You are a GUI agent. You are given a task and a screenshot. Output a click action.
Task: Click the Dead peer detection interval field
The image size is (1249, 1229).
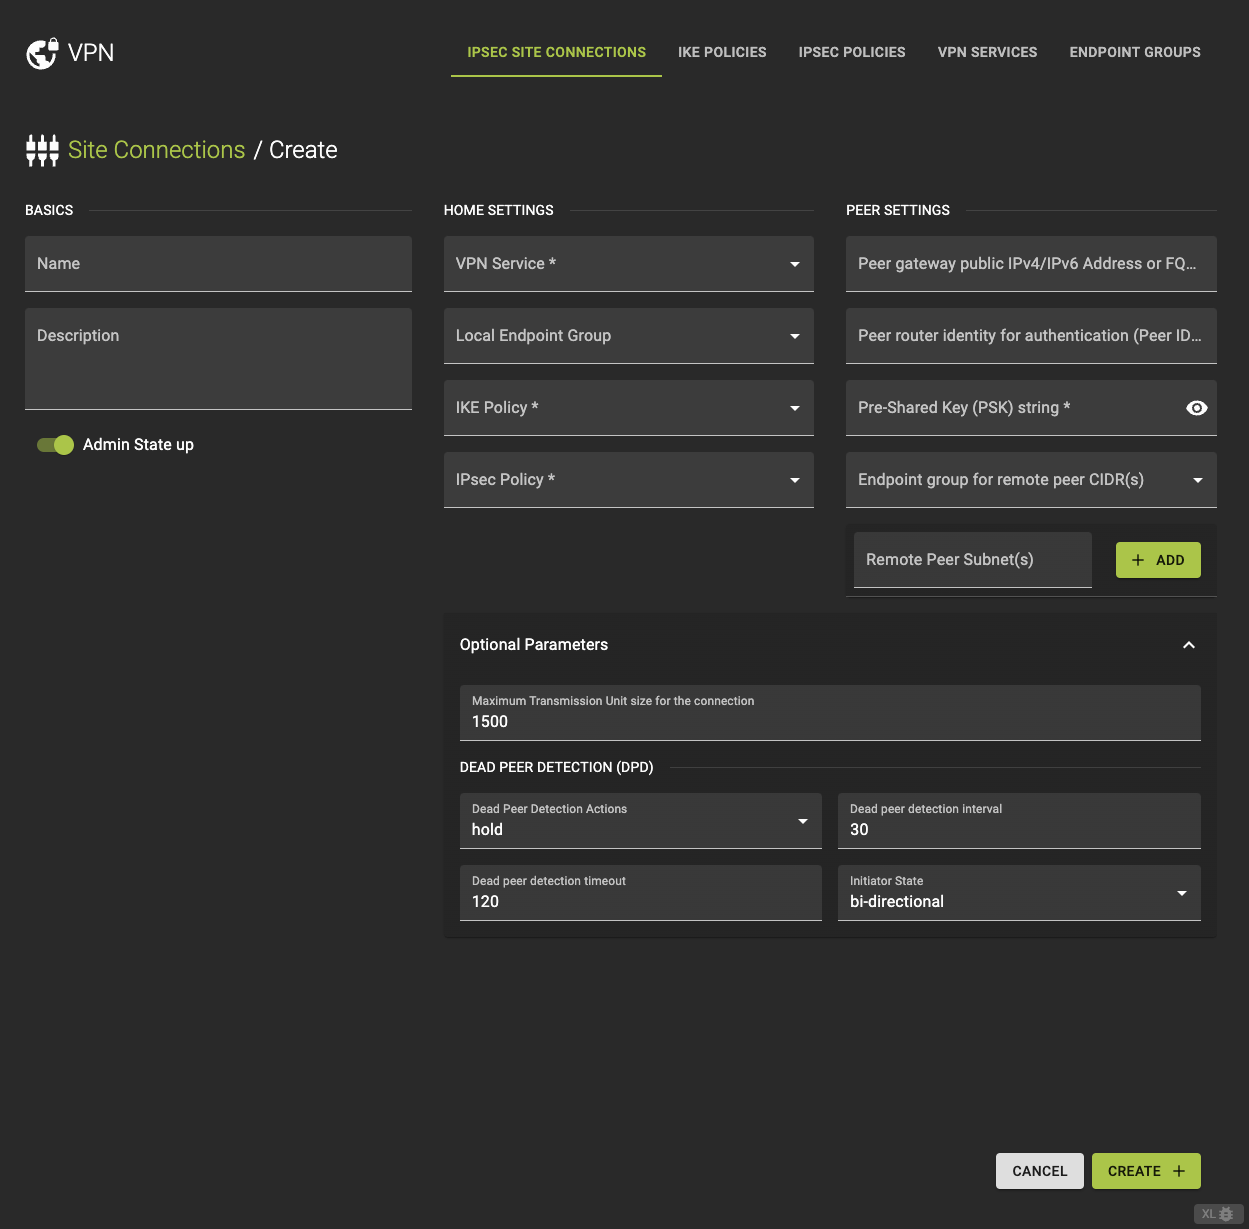click(x=1019, y=821)
